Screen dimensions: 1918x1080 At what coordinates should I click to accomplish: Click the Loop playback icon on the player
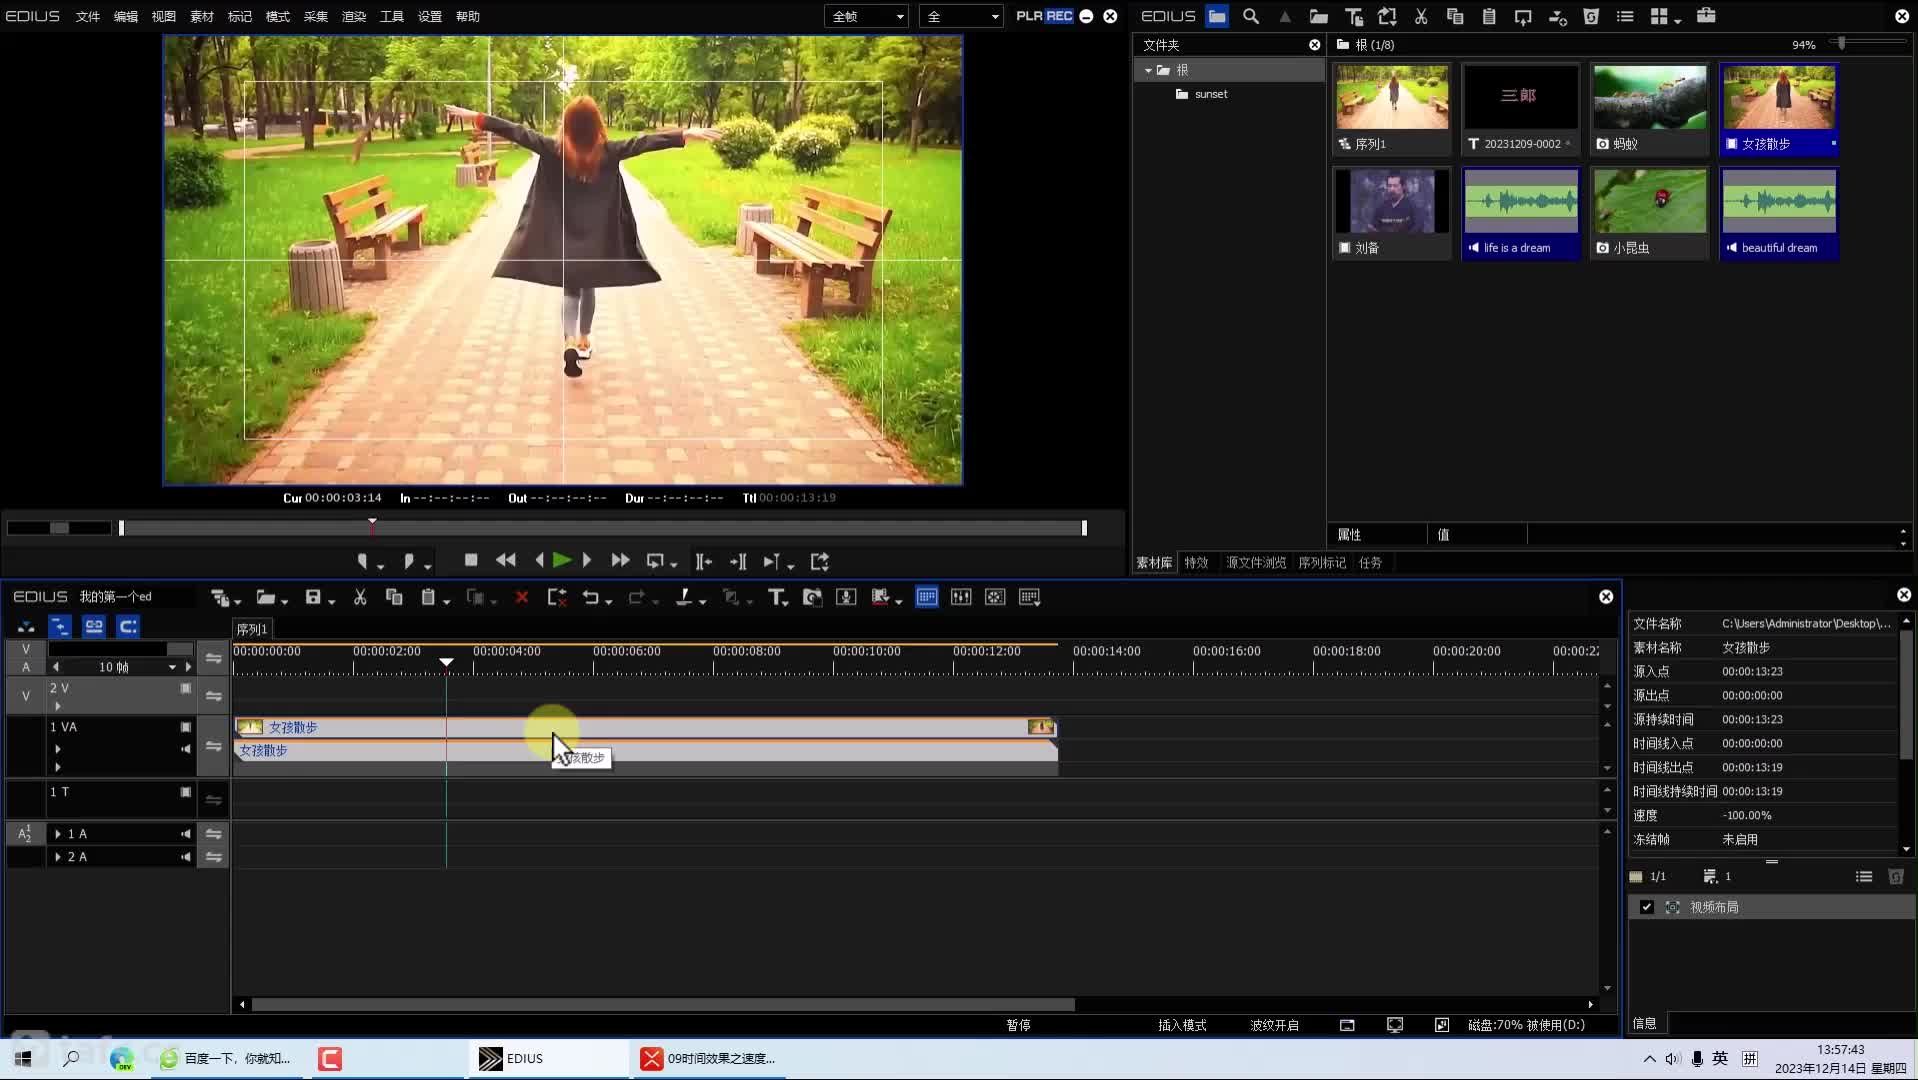click(655, 562)
